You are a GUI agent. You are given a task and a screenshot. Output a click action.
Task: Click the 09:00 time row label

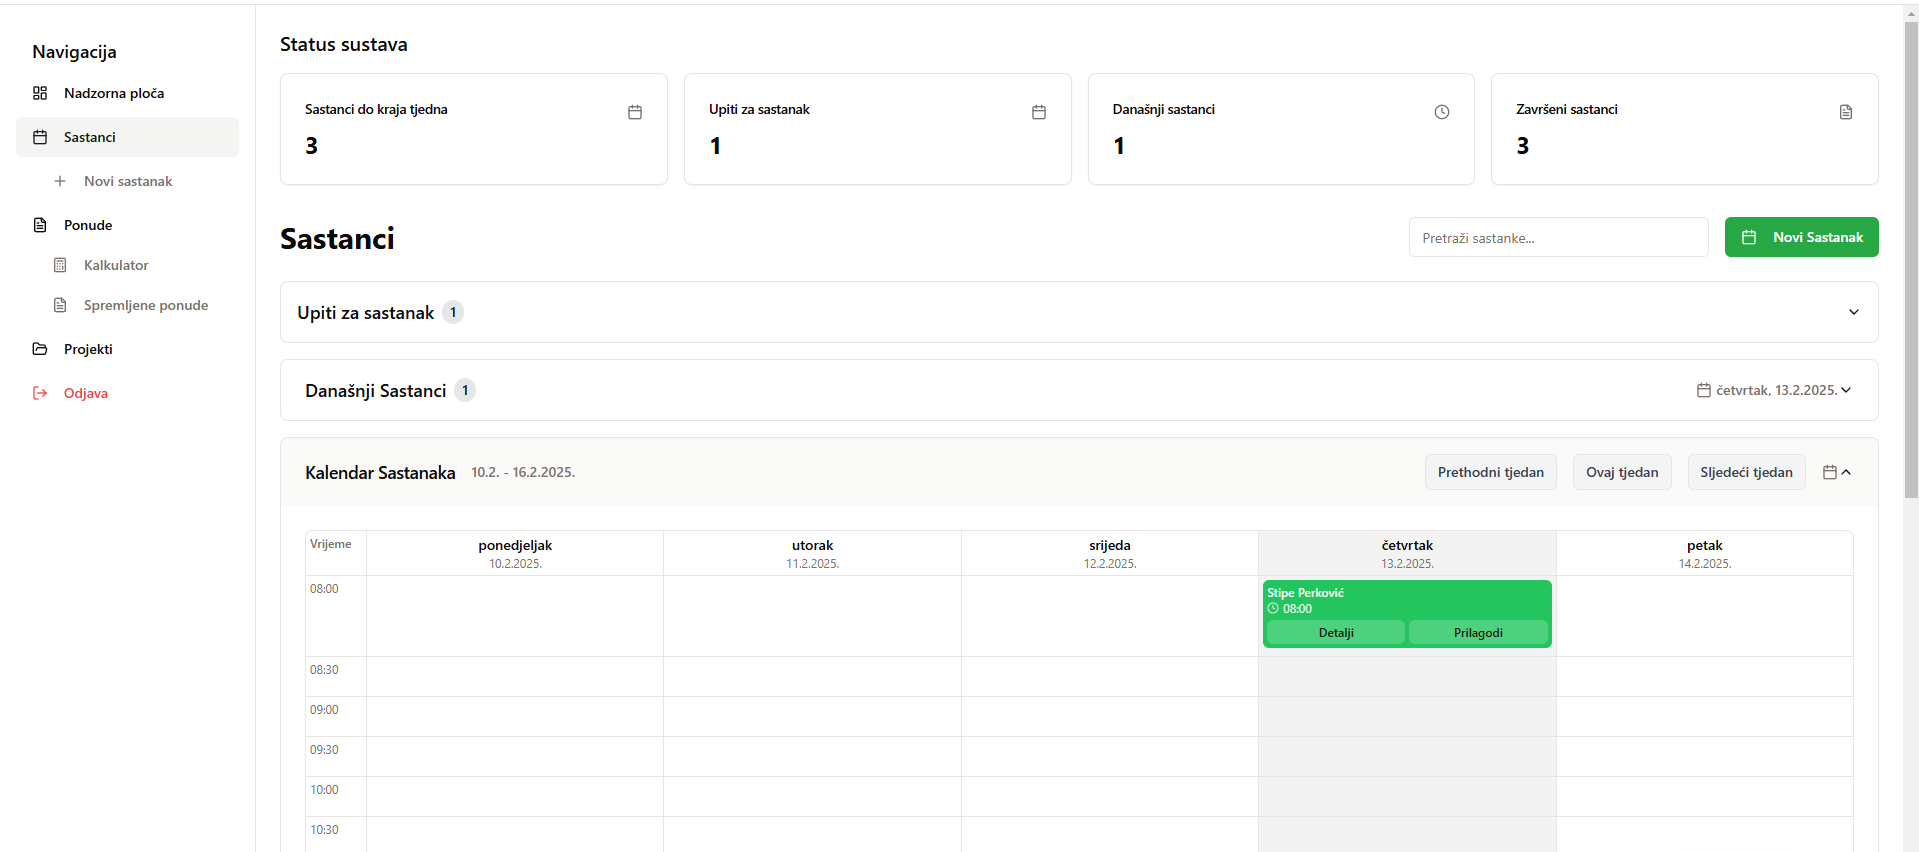coord(324,710)
